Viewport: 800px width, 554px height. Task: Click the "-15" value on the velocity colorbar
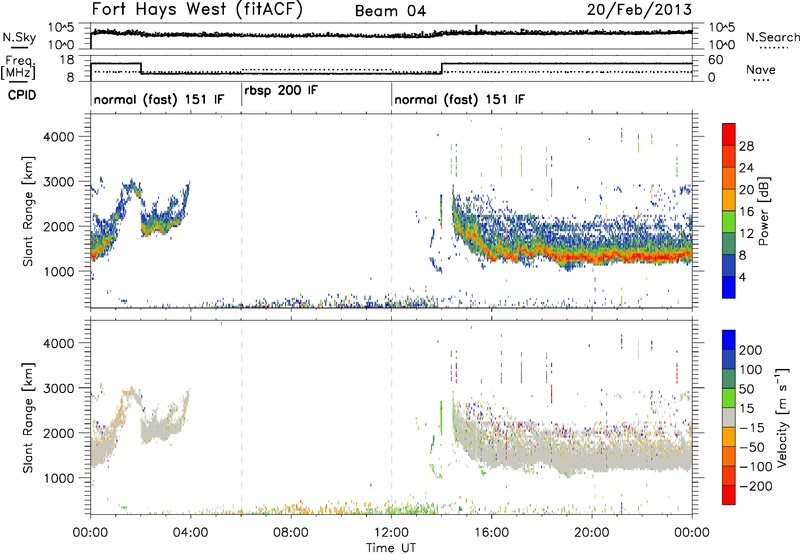(x=752, y=428)
